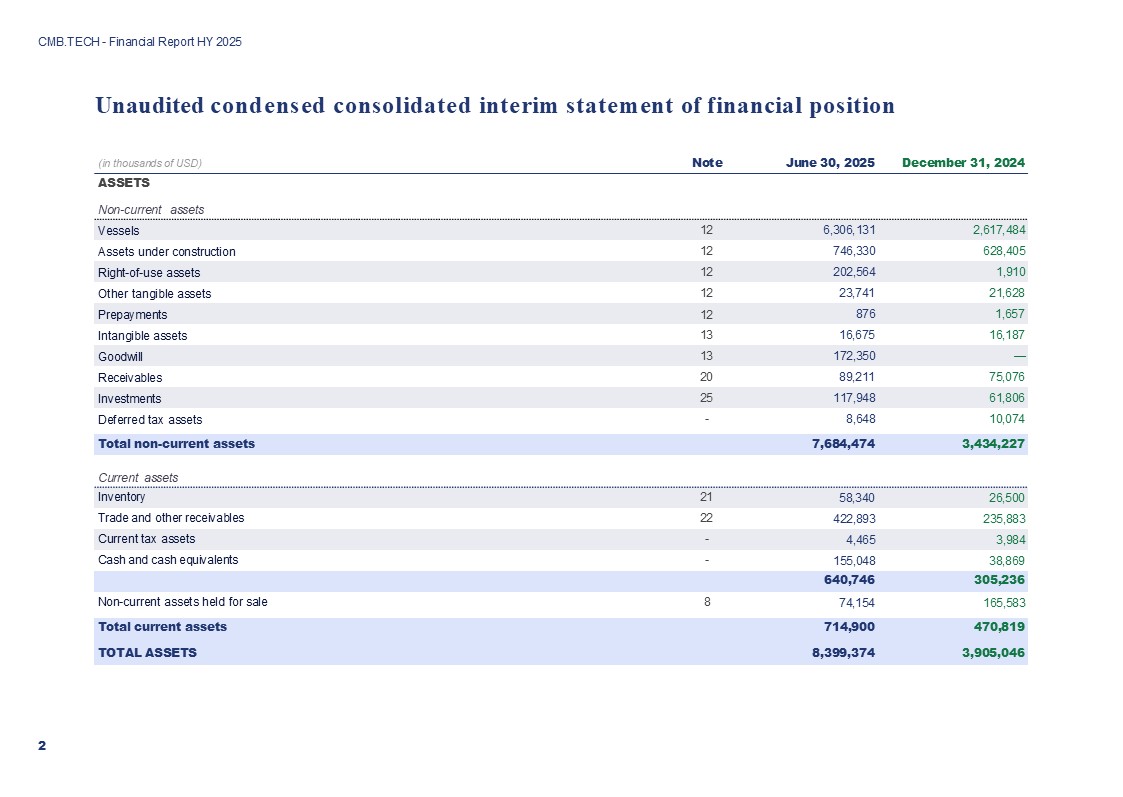Click Investments note number 25
The height and width of the screenshot is (797, 1123).
pos(707,399)
